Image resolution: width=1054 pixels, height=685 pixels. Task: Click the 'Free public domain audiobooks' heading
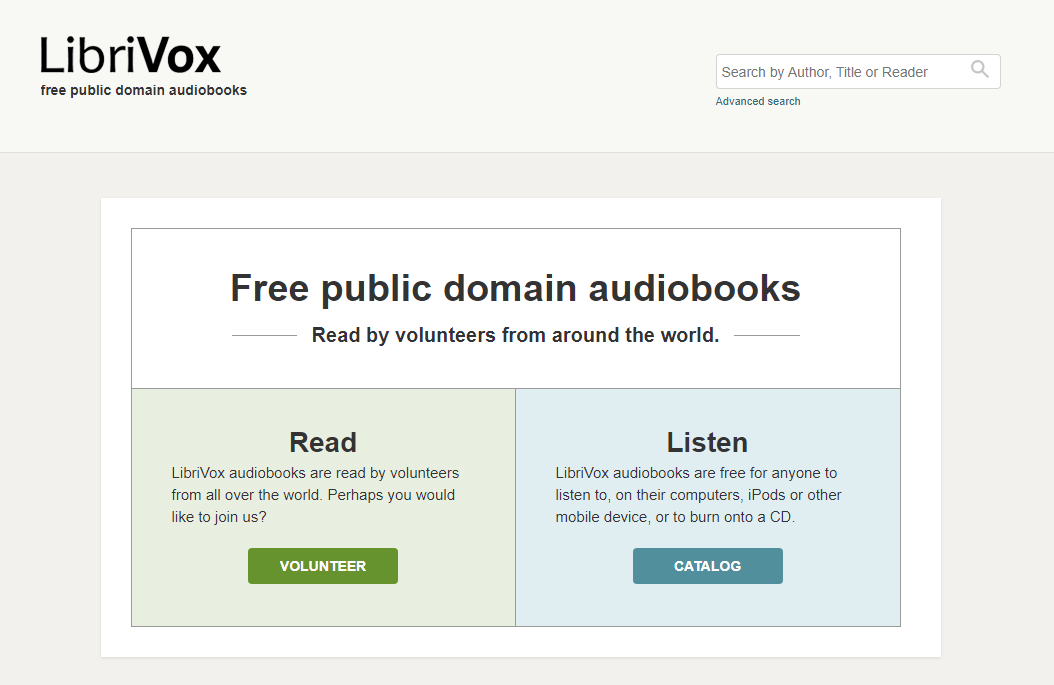coord(516,288)
